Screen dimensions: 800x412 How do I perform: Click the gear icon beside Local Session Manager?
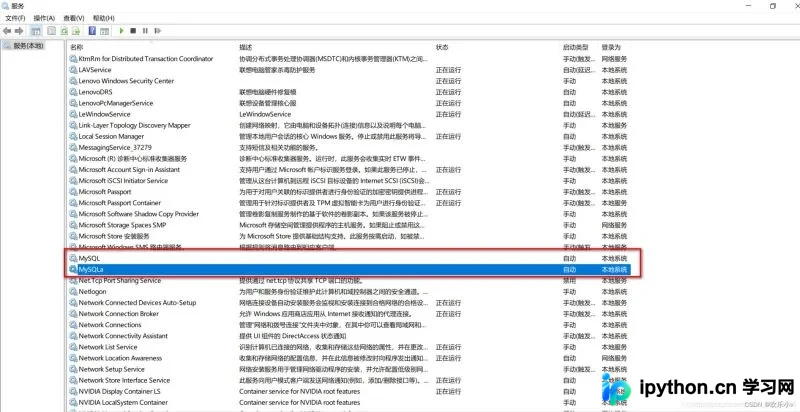click(73, 137)
